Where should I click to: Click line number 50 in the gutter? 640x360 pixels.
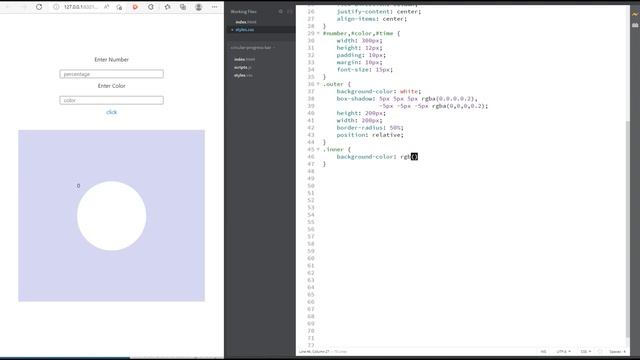click(x=311, y=186)
